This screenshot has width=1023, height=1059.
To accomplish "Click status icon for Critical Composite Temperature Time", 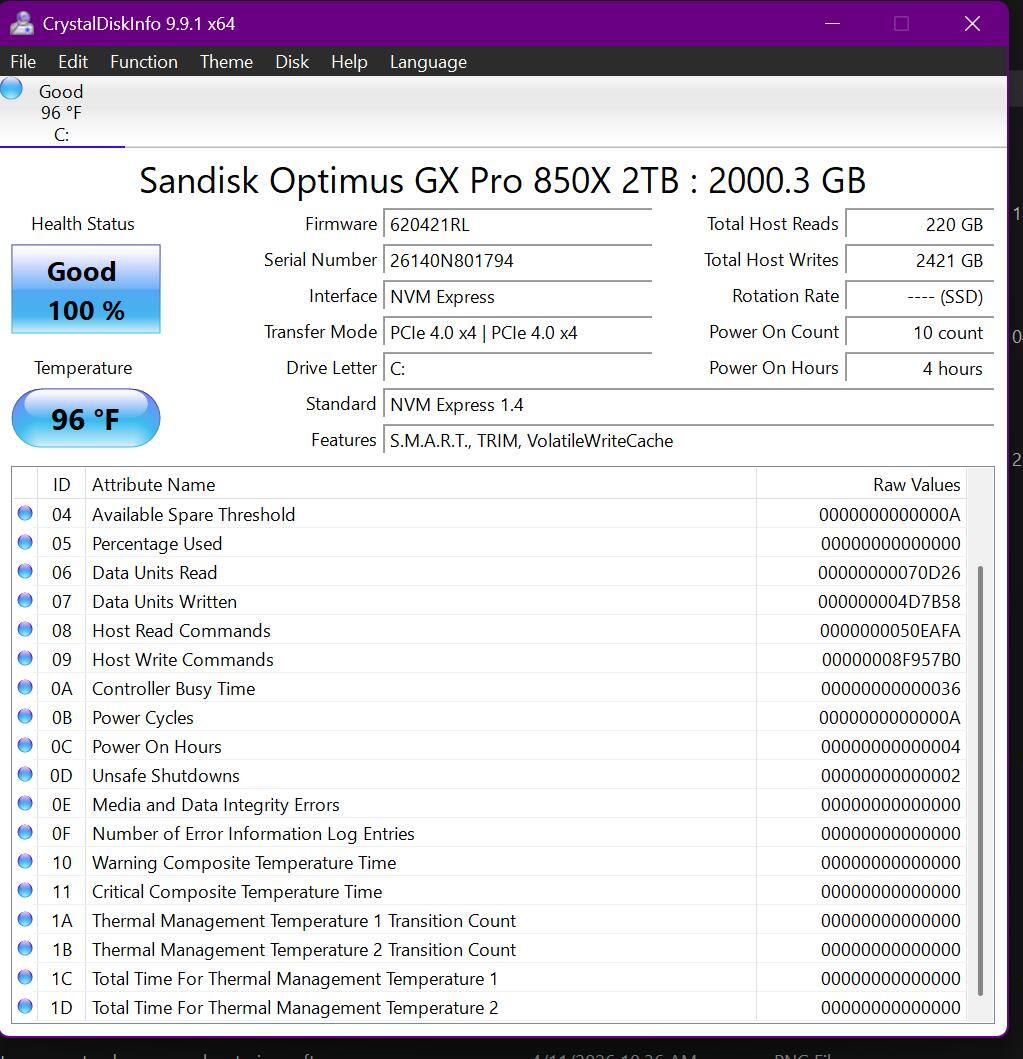I will click(25, 891).
